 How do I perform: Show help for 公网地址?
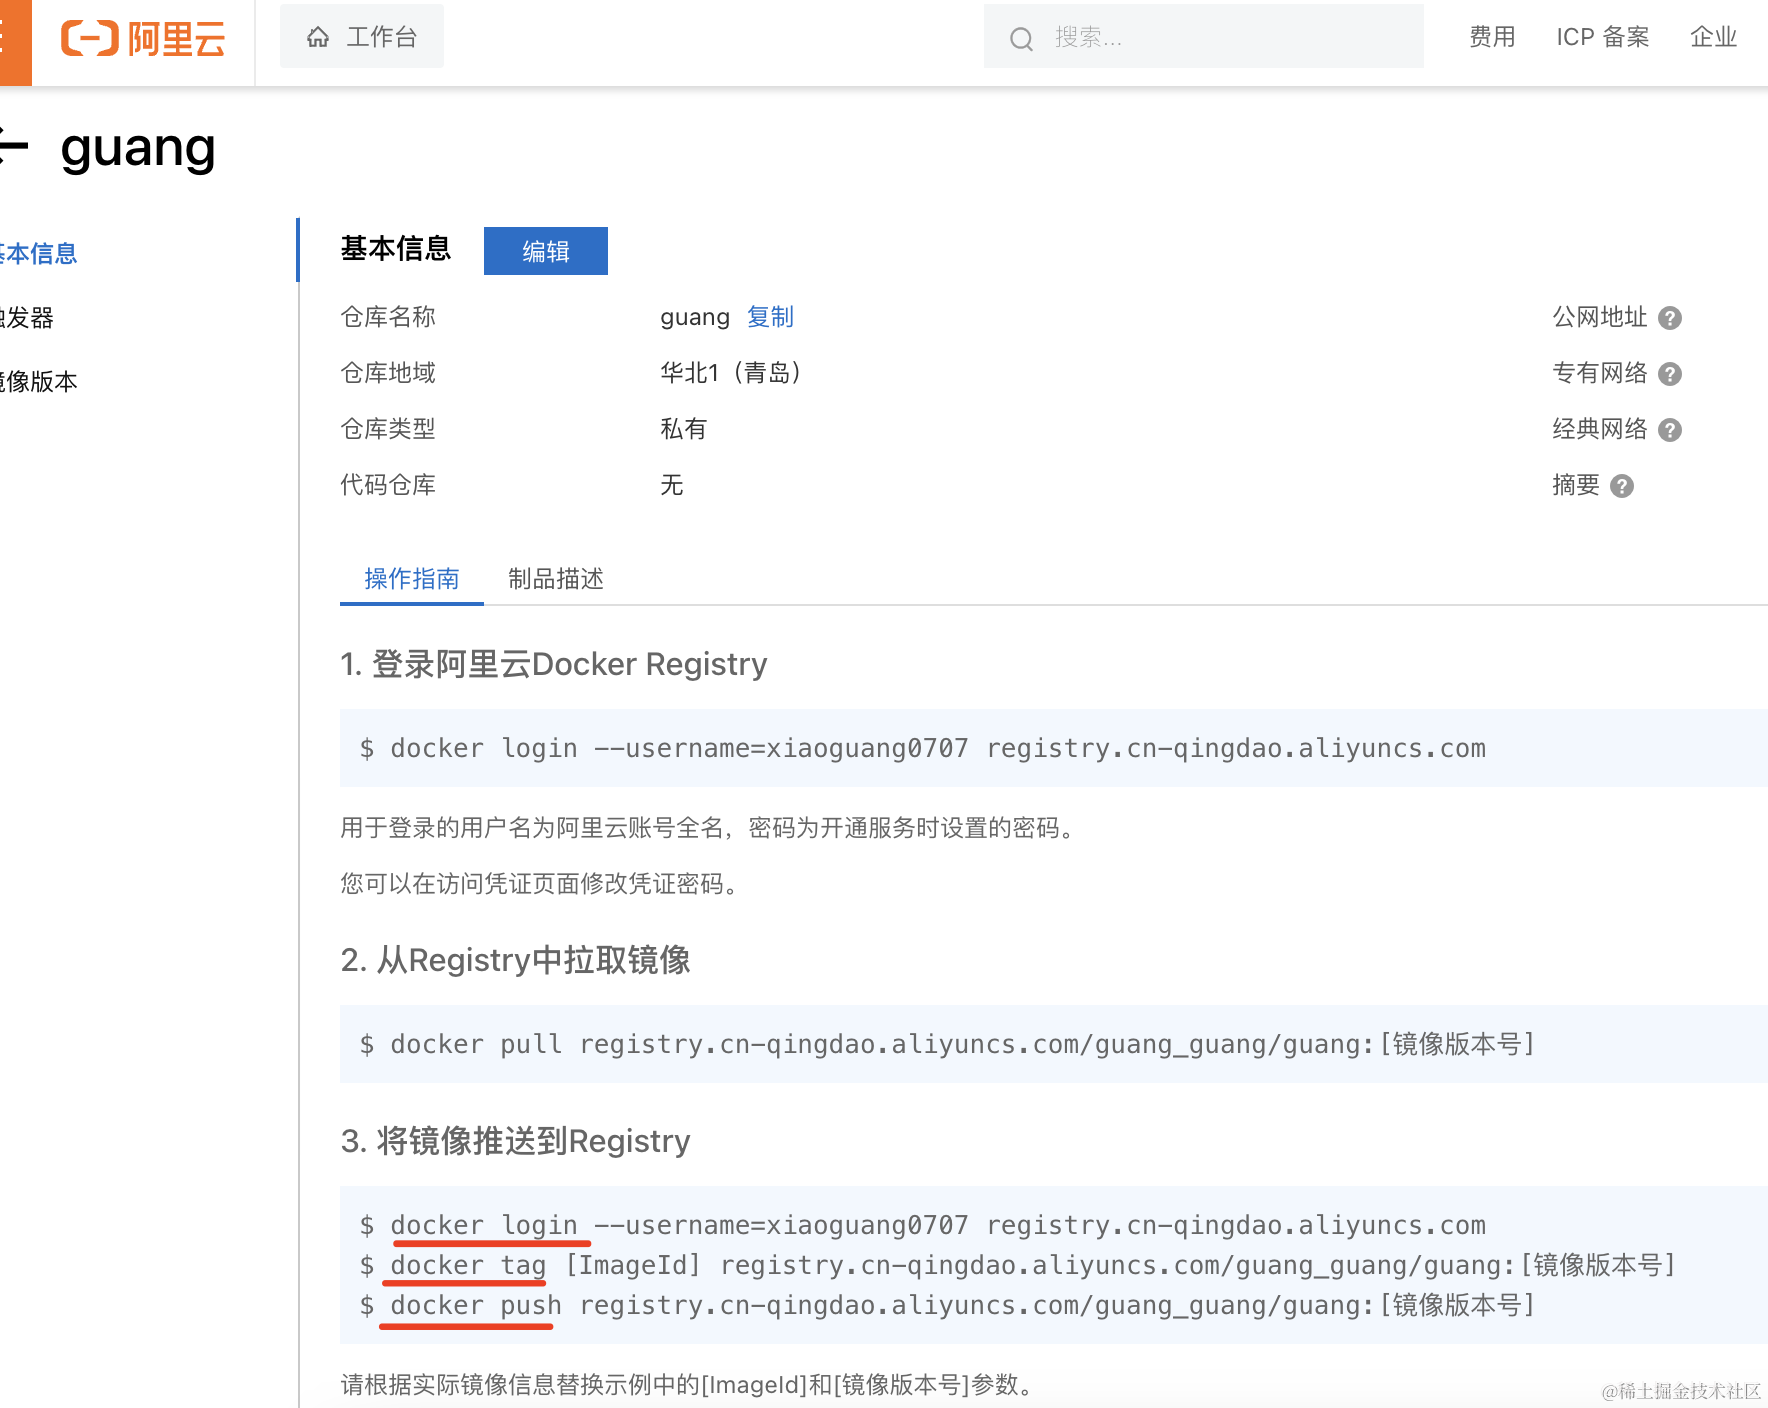click(x=1669, y=318)
